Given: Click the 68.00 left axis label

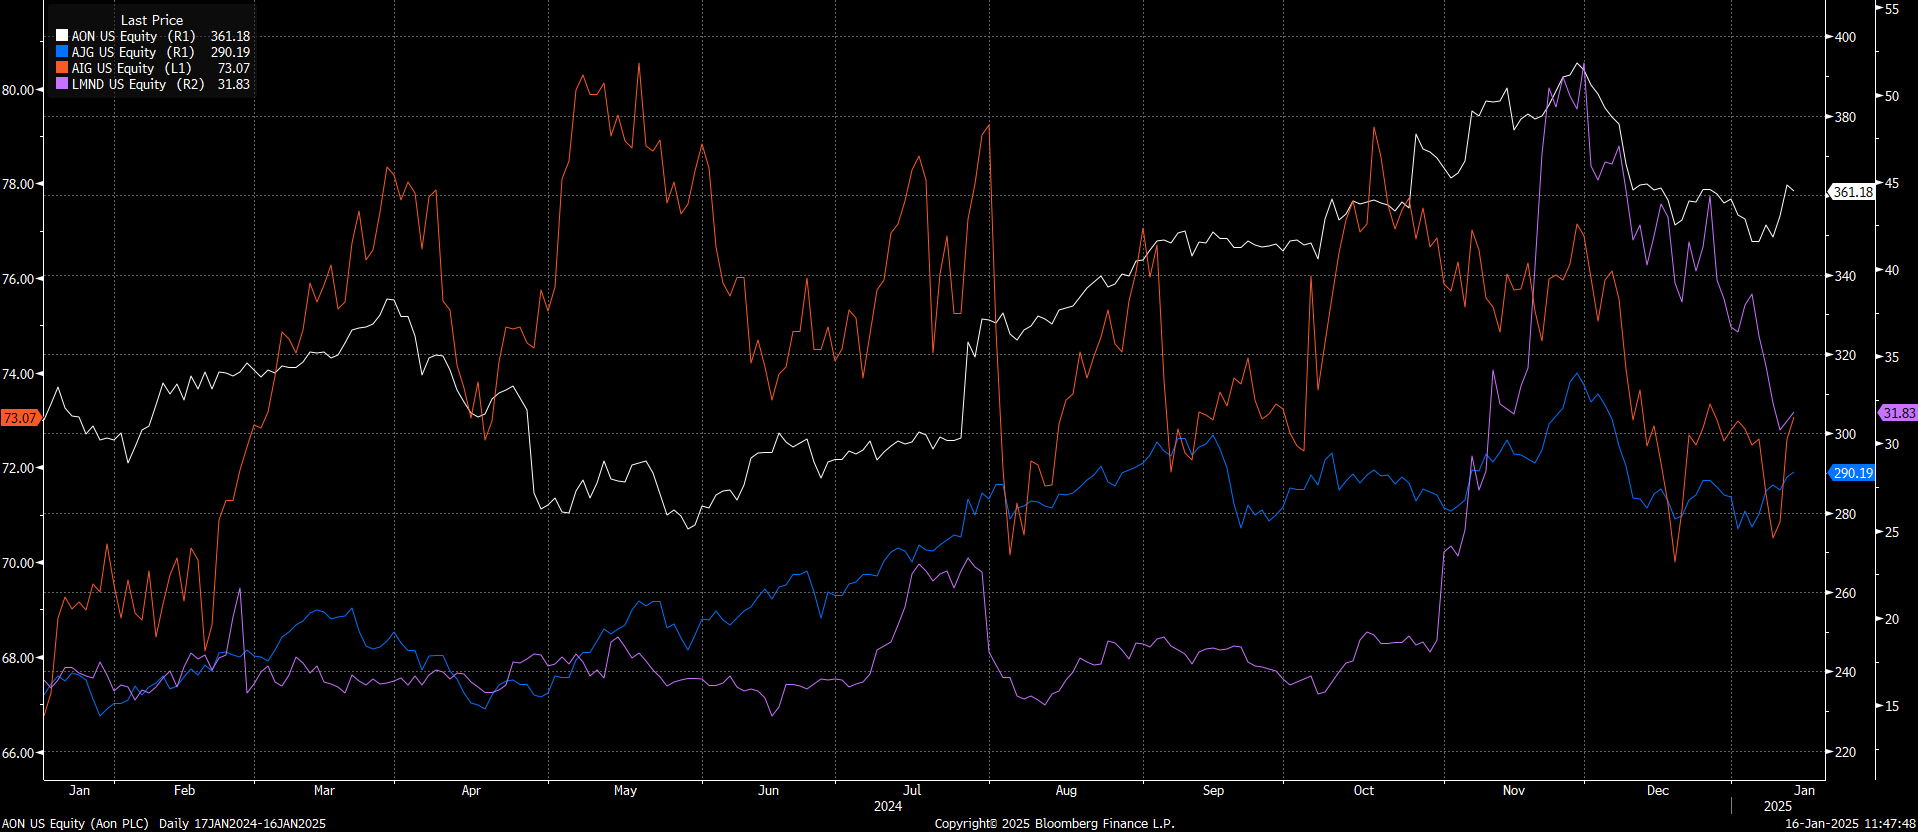Looking at the screenshot, I should pos(18,658).
